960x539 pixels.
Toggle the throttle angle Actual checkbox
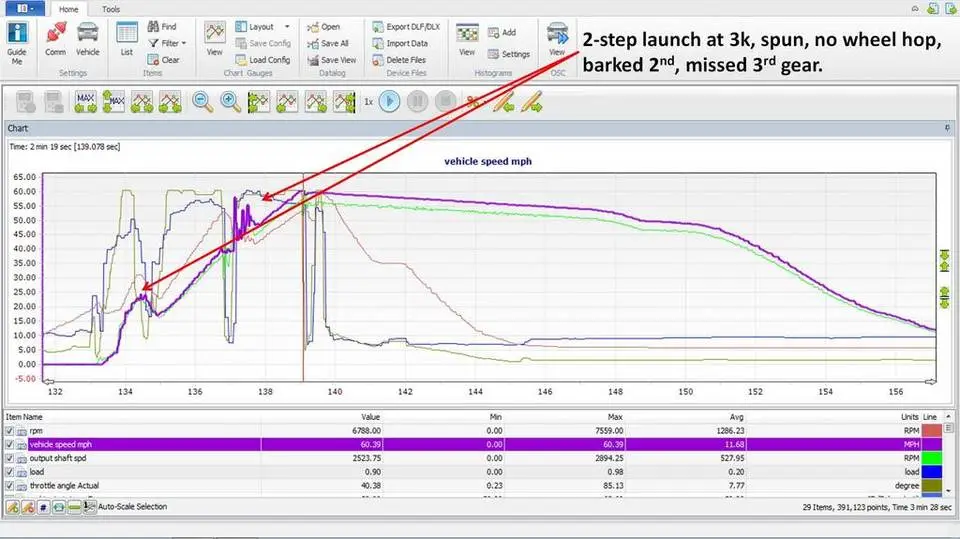pos(10,486)
